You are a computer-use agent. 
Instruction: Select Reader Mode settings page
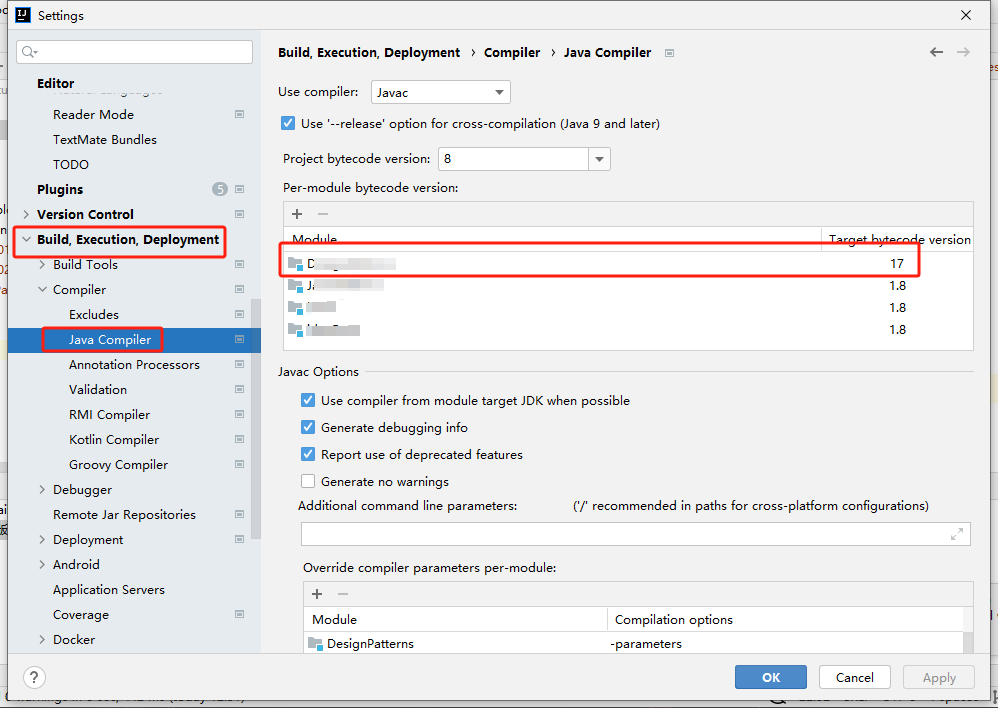(x=94, y=115)
